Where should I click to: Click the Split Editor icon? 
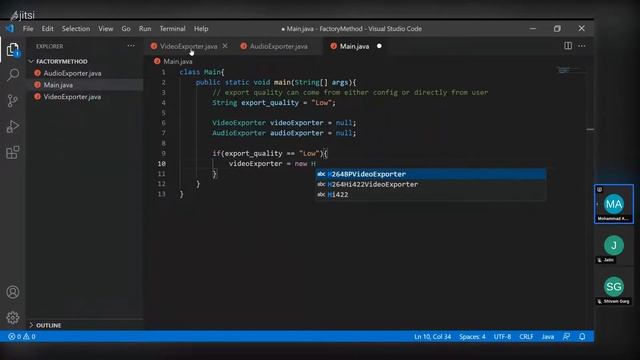(568, 46)
